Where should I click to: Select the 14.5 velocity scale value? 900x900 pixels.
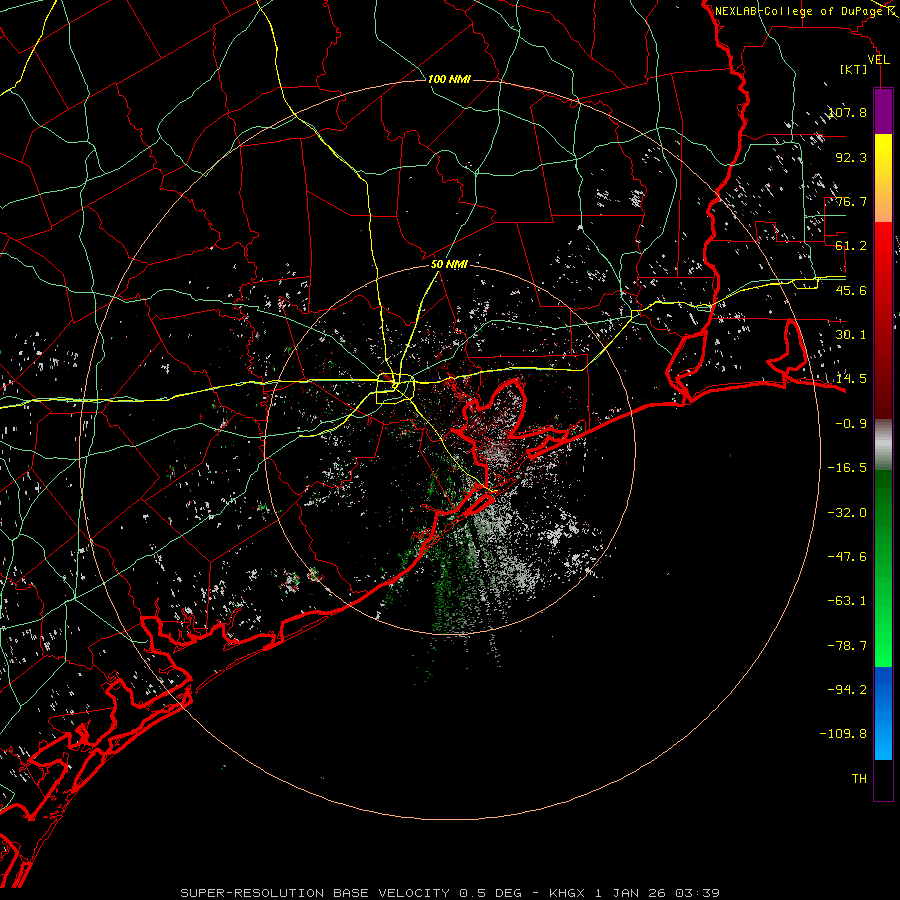point(851,379)
